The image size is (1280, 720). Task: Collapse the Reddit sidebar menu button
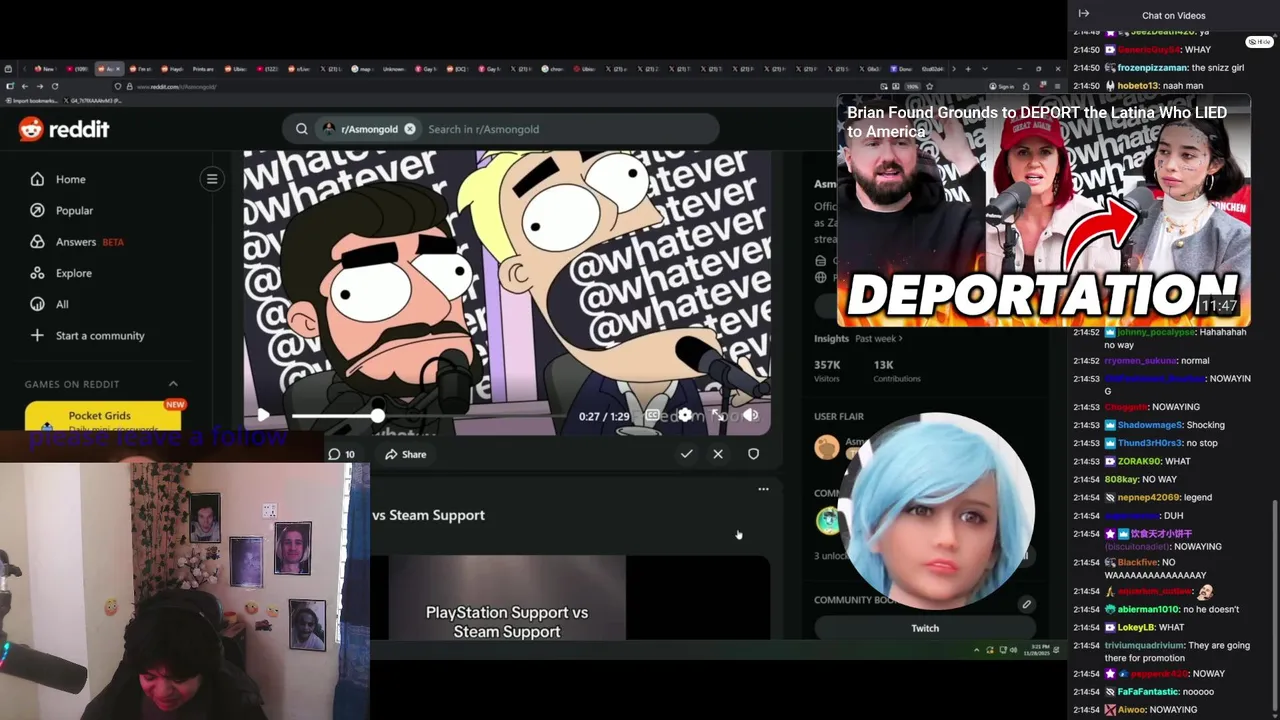(x=211, y=179)
